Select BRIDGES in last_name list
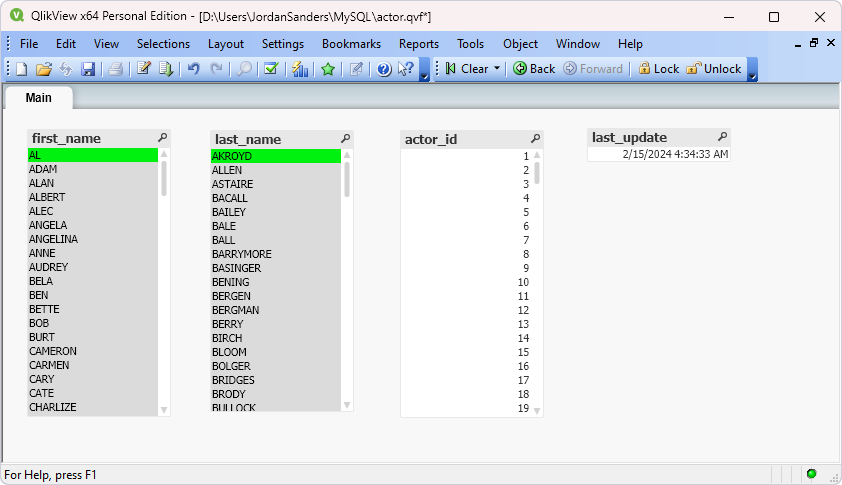The image size is (842, 485). (x=276, y=380)
